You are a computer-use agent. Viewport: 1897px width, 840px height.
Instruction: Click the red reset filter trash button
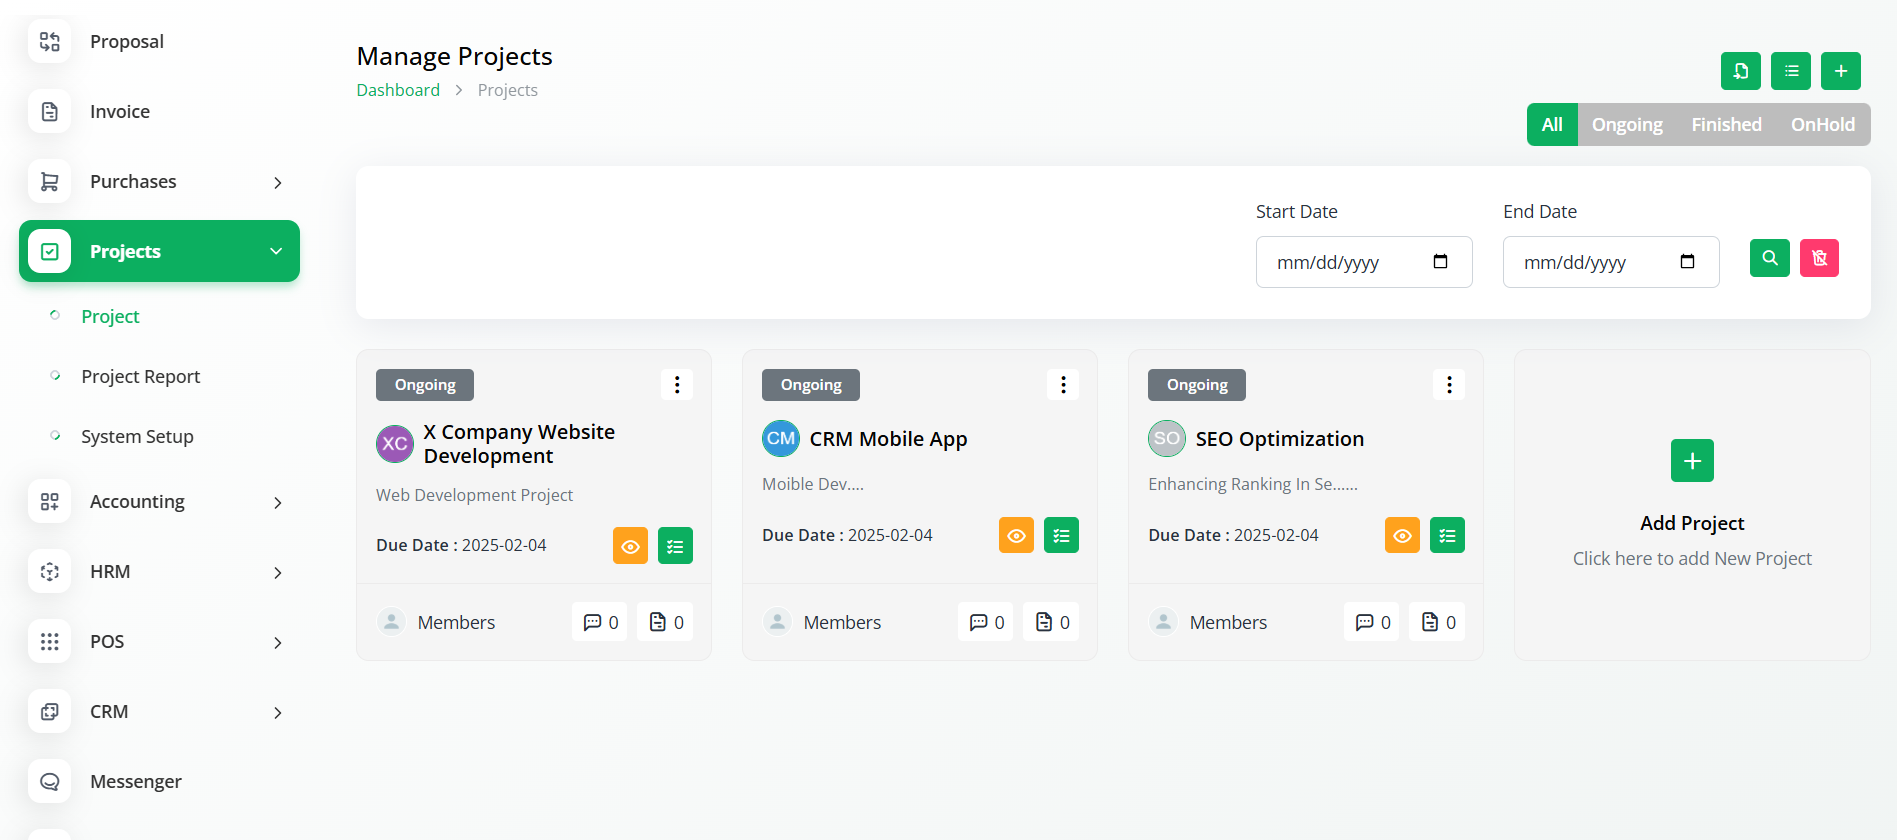click(1820, 258)
